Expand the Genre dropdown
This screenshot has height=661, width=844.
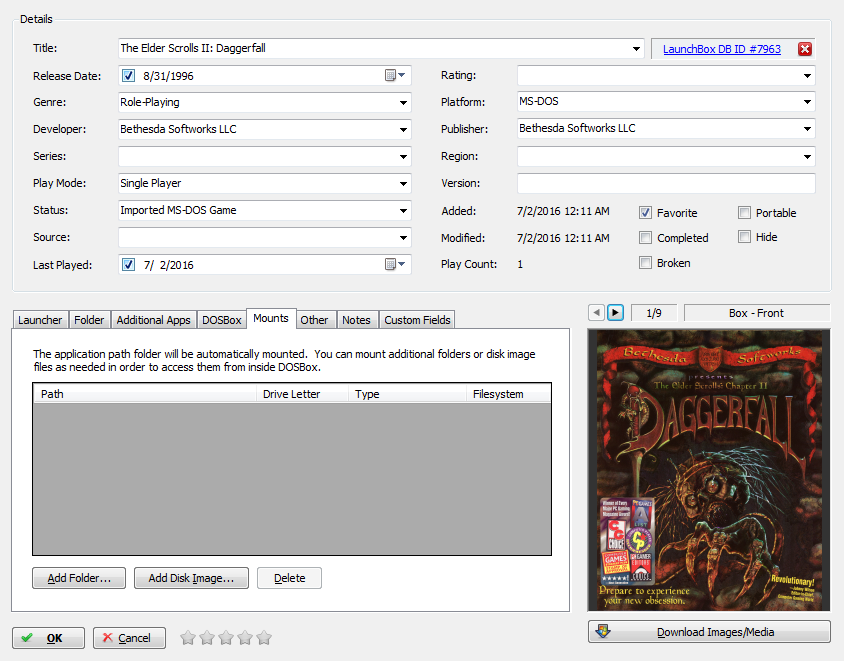click(x=403, y=102)
